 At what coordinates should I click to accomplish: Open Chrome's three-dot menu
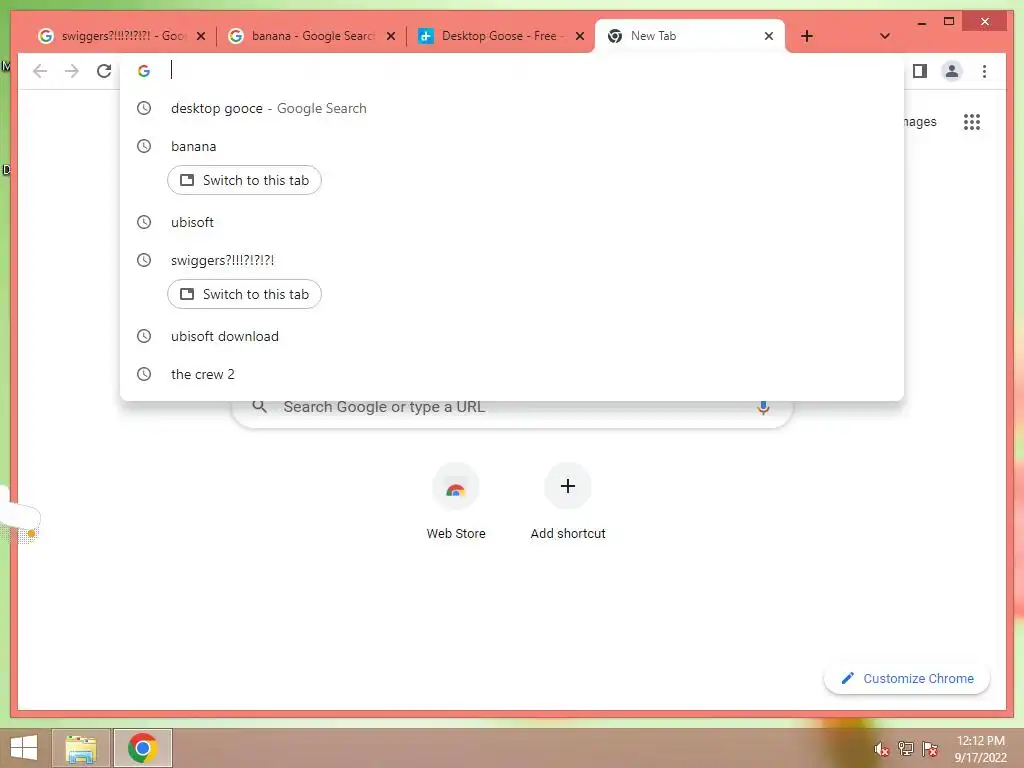tap(984, 71)
